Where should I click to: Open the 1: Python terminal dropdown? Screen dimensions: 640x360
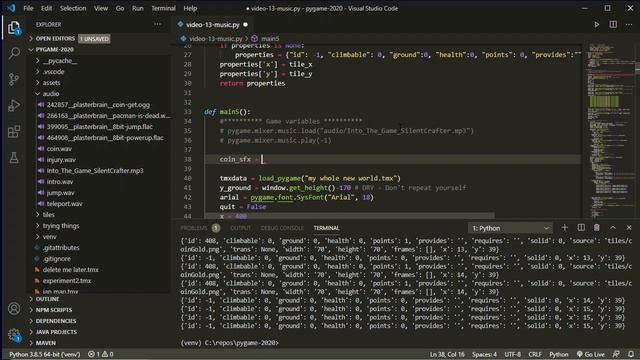pyautogui.click(x=510, y=228)
